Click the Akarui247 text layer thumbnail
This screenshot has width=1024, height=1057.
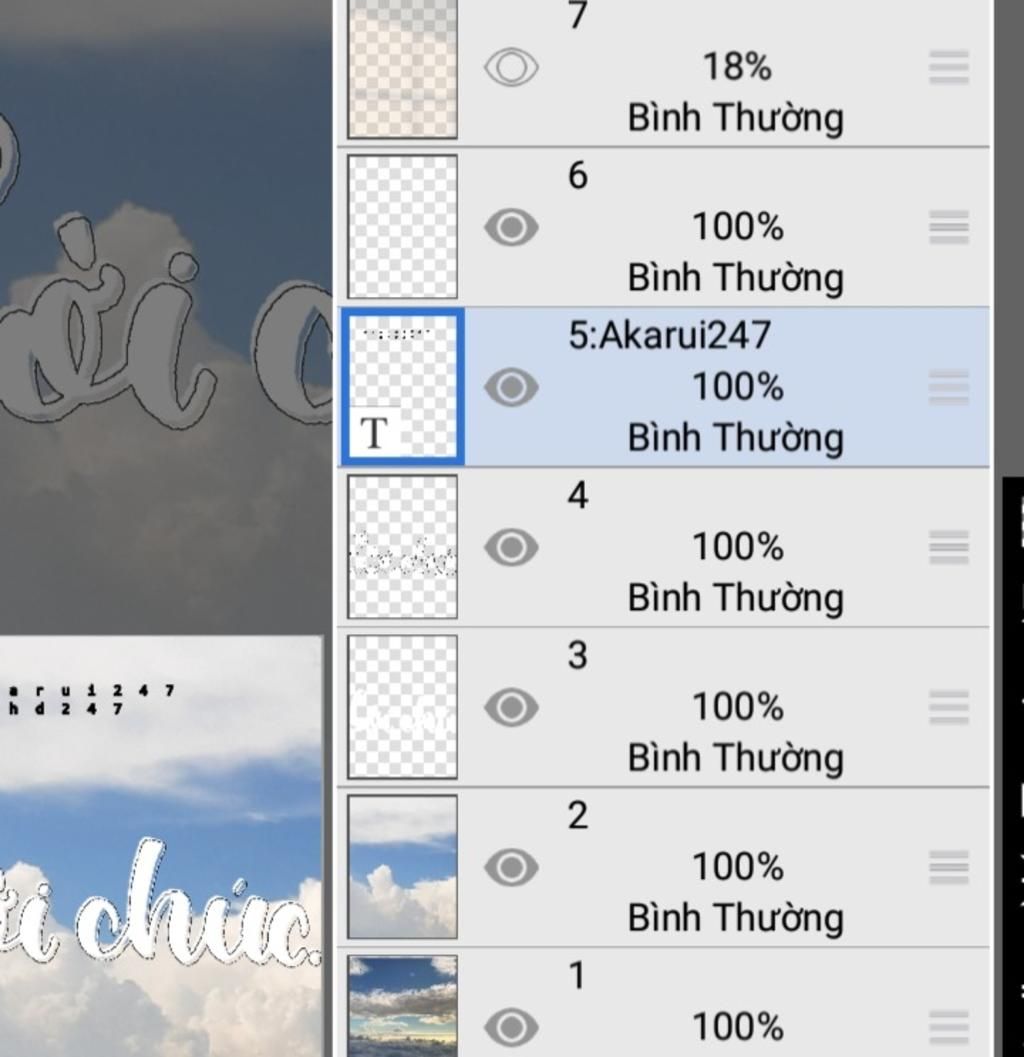pyautogui.click(x=402, y=387)
